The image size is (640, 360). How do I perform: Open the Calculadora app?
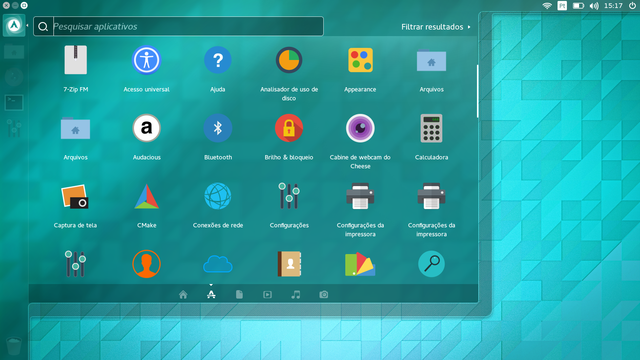point(431,128)
